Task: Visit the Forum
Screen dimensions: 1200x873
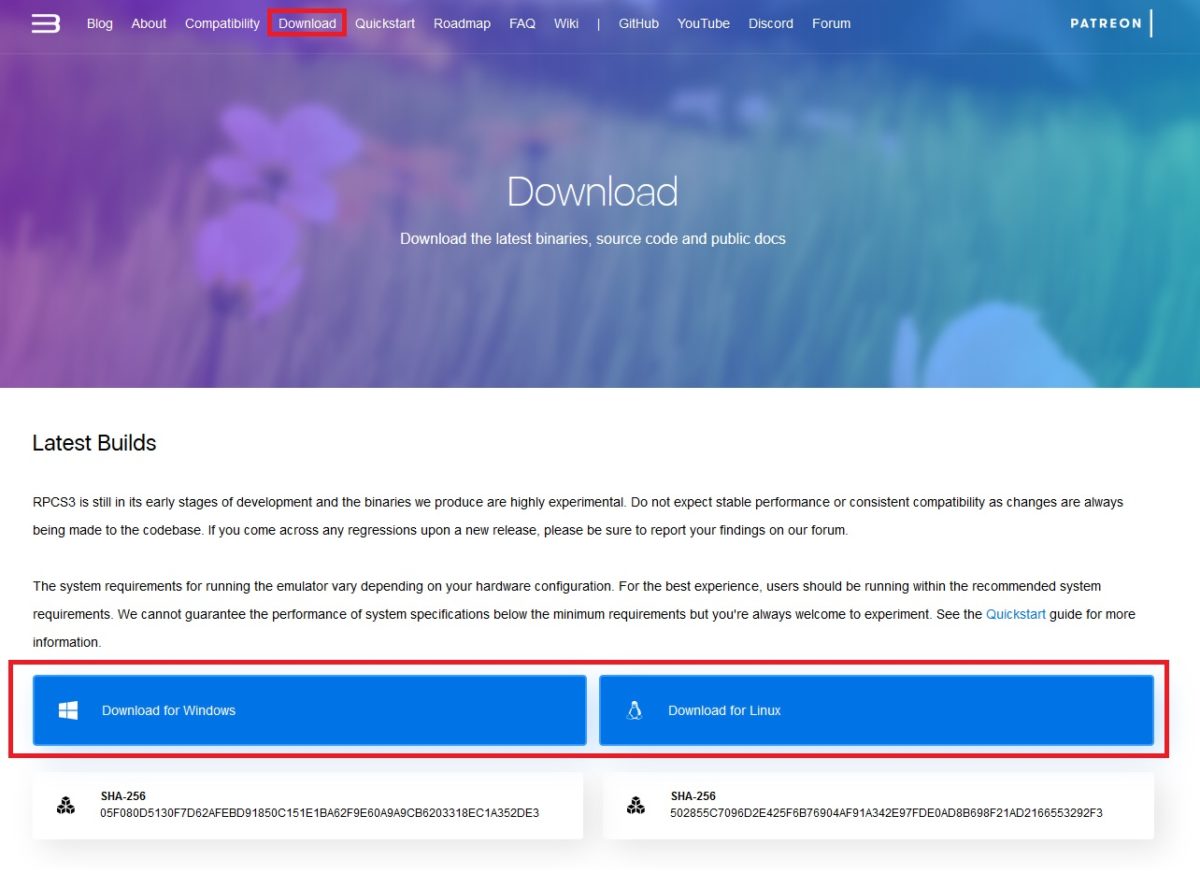Action: point(831,23)
